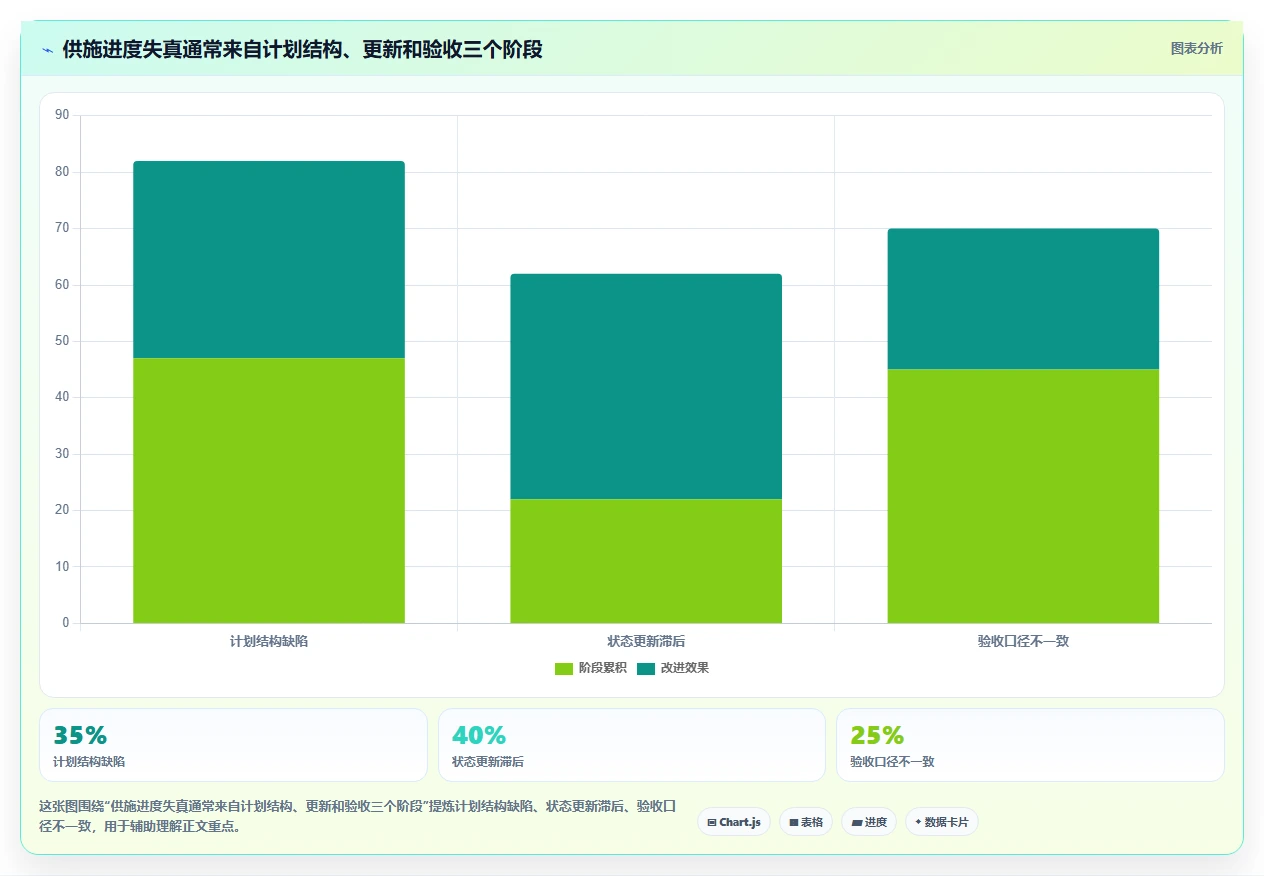The height and width of the screenshot is (876, 1264).
Task: Click the chart title 供施进度失真 heading
Action: 302,49
